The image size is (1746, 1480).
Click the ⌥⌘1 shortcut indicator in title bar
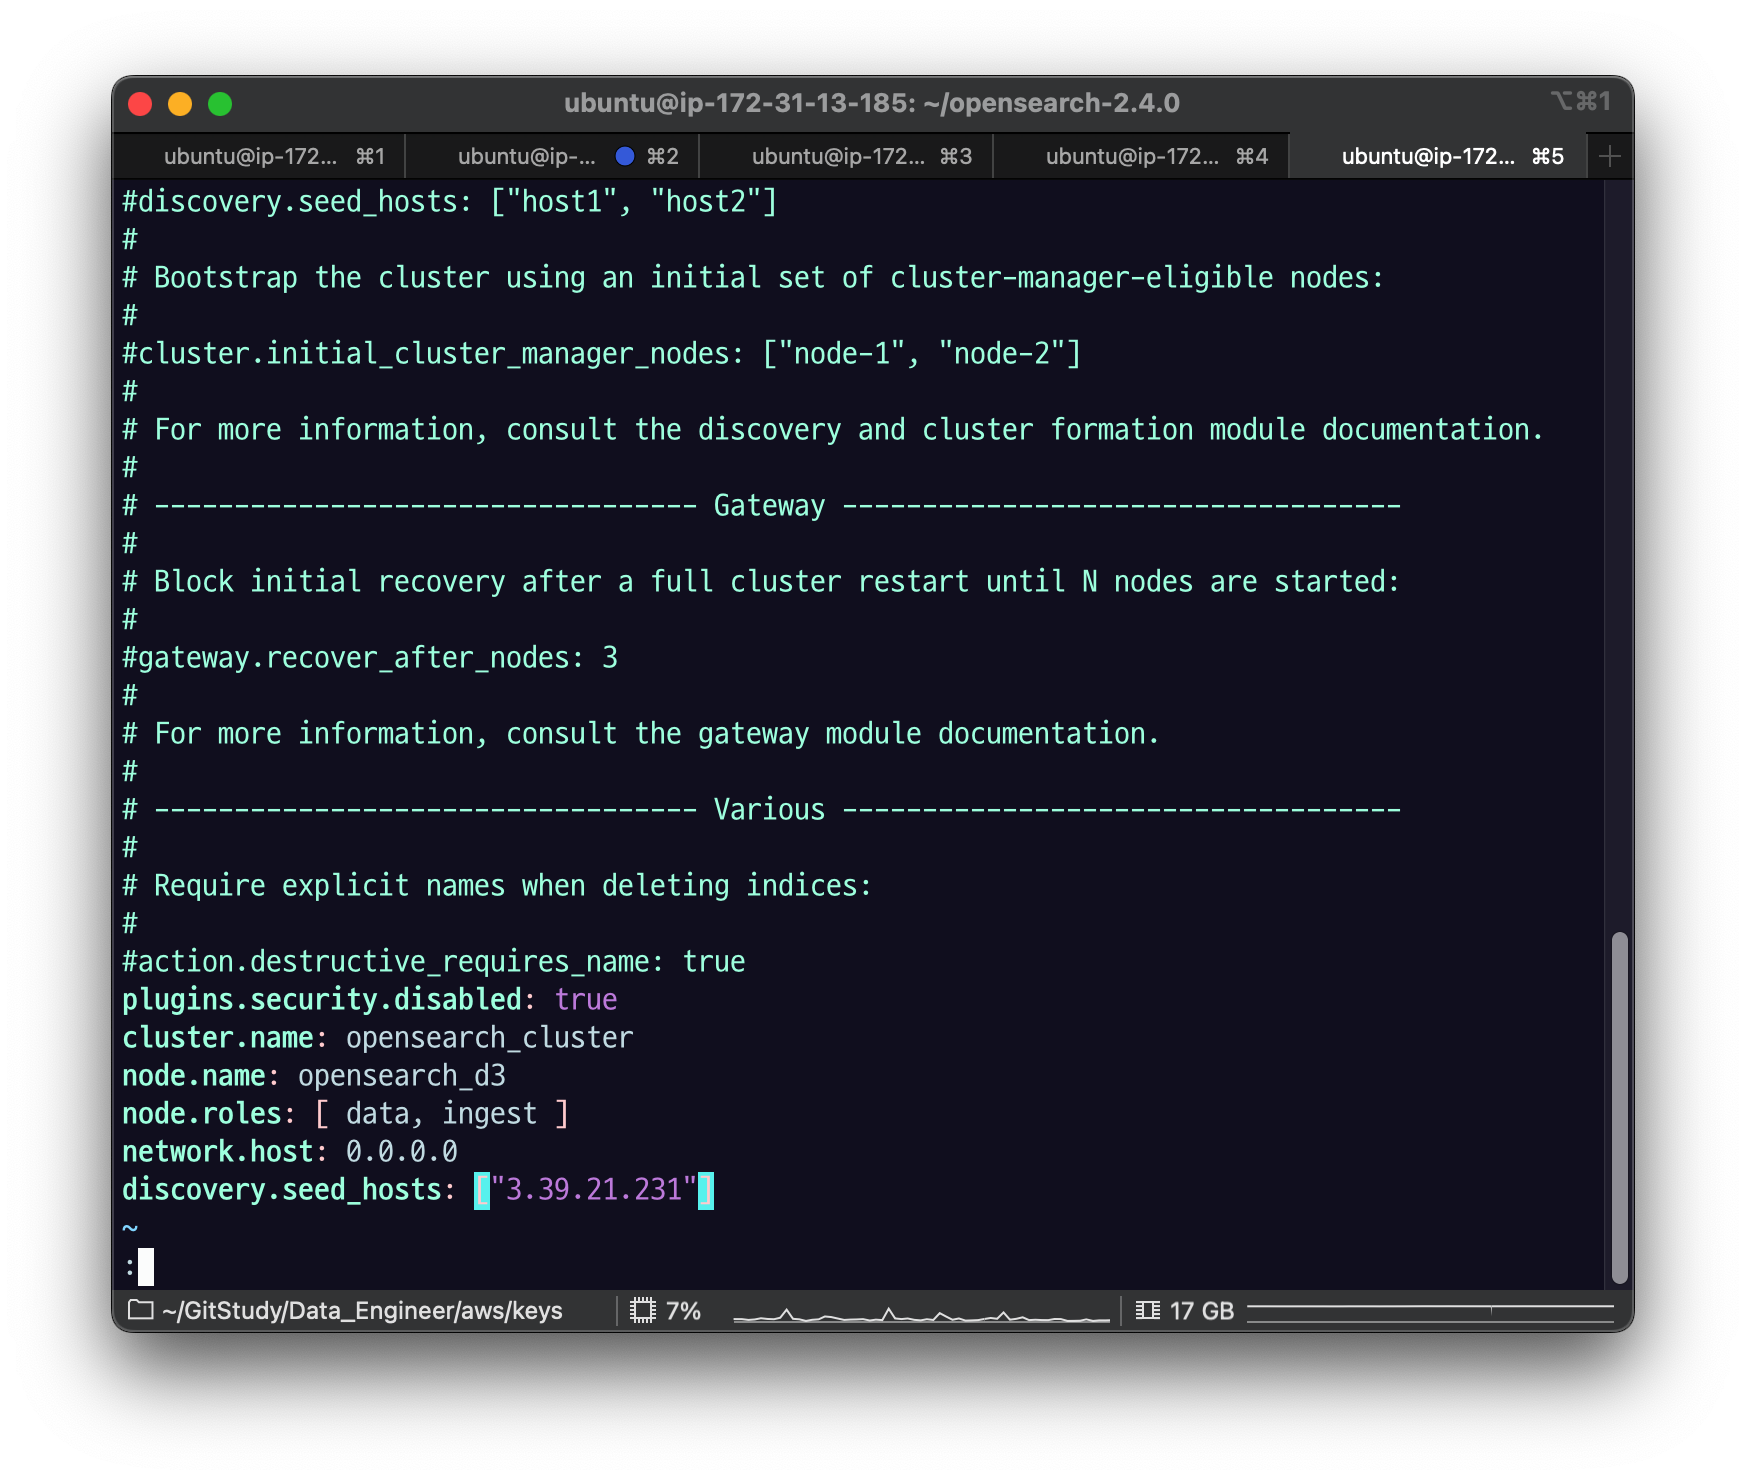click(1580, 101)
